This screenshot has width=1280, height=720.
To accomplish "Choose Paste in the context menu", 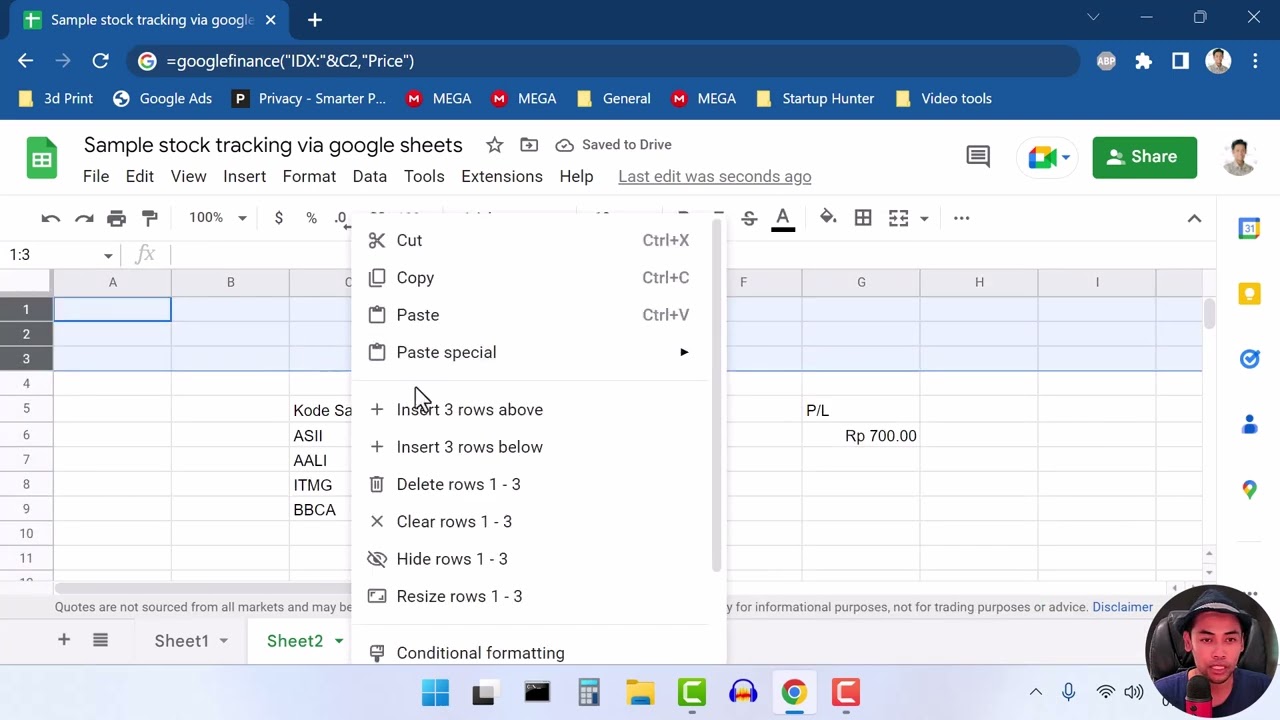I will pyautogui.click(x=529, y=315).
